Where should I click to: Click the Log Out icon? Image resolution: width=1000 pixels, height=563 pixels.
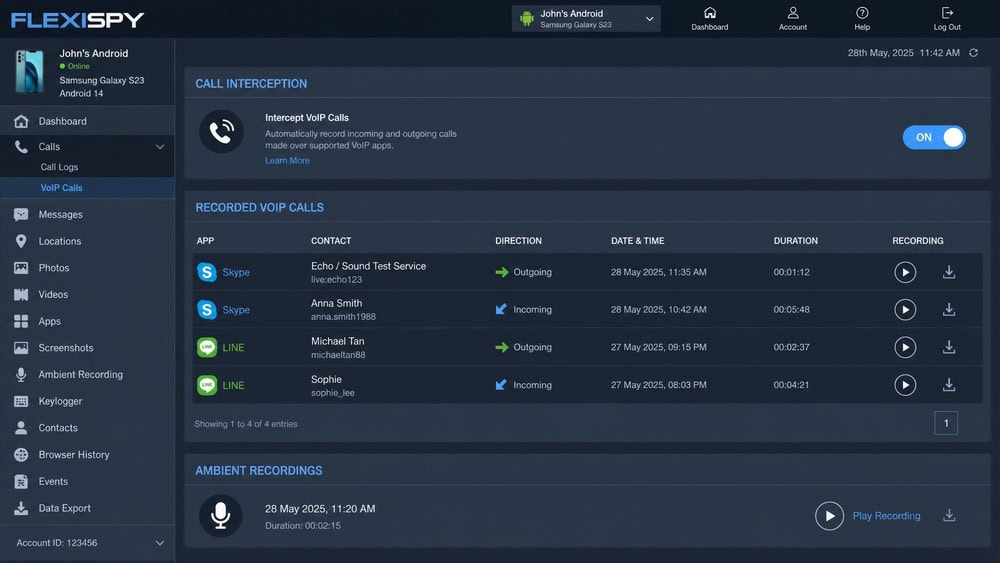coord(947,13)
